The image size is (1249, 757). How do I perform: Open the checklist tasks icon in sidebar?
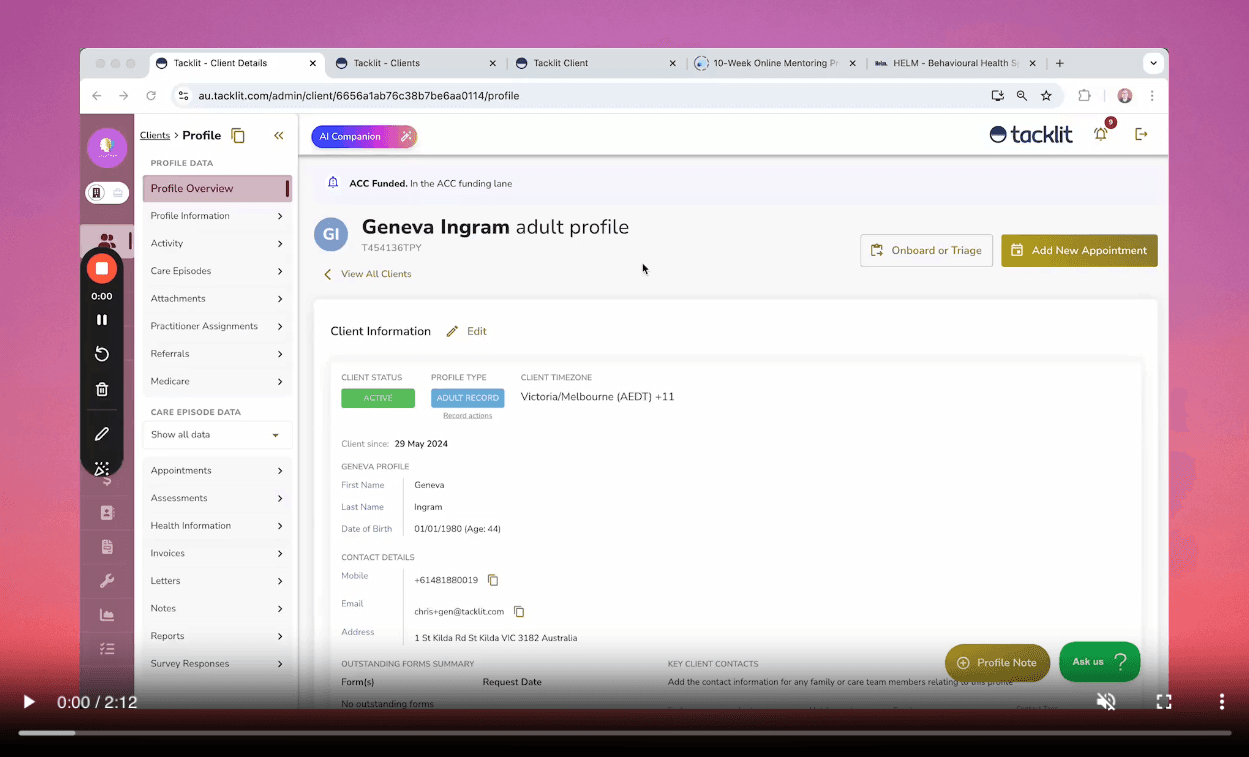click(x=107, y=649)
